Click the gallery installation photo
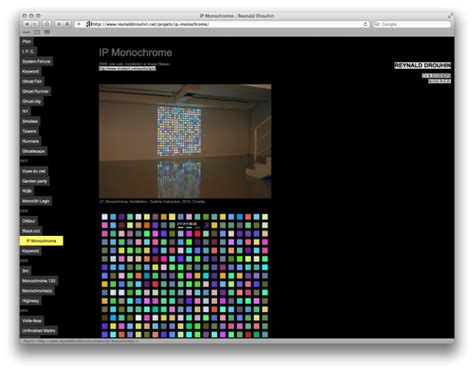This screenshot has width=474, height=371. (185, 141)
